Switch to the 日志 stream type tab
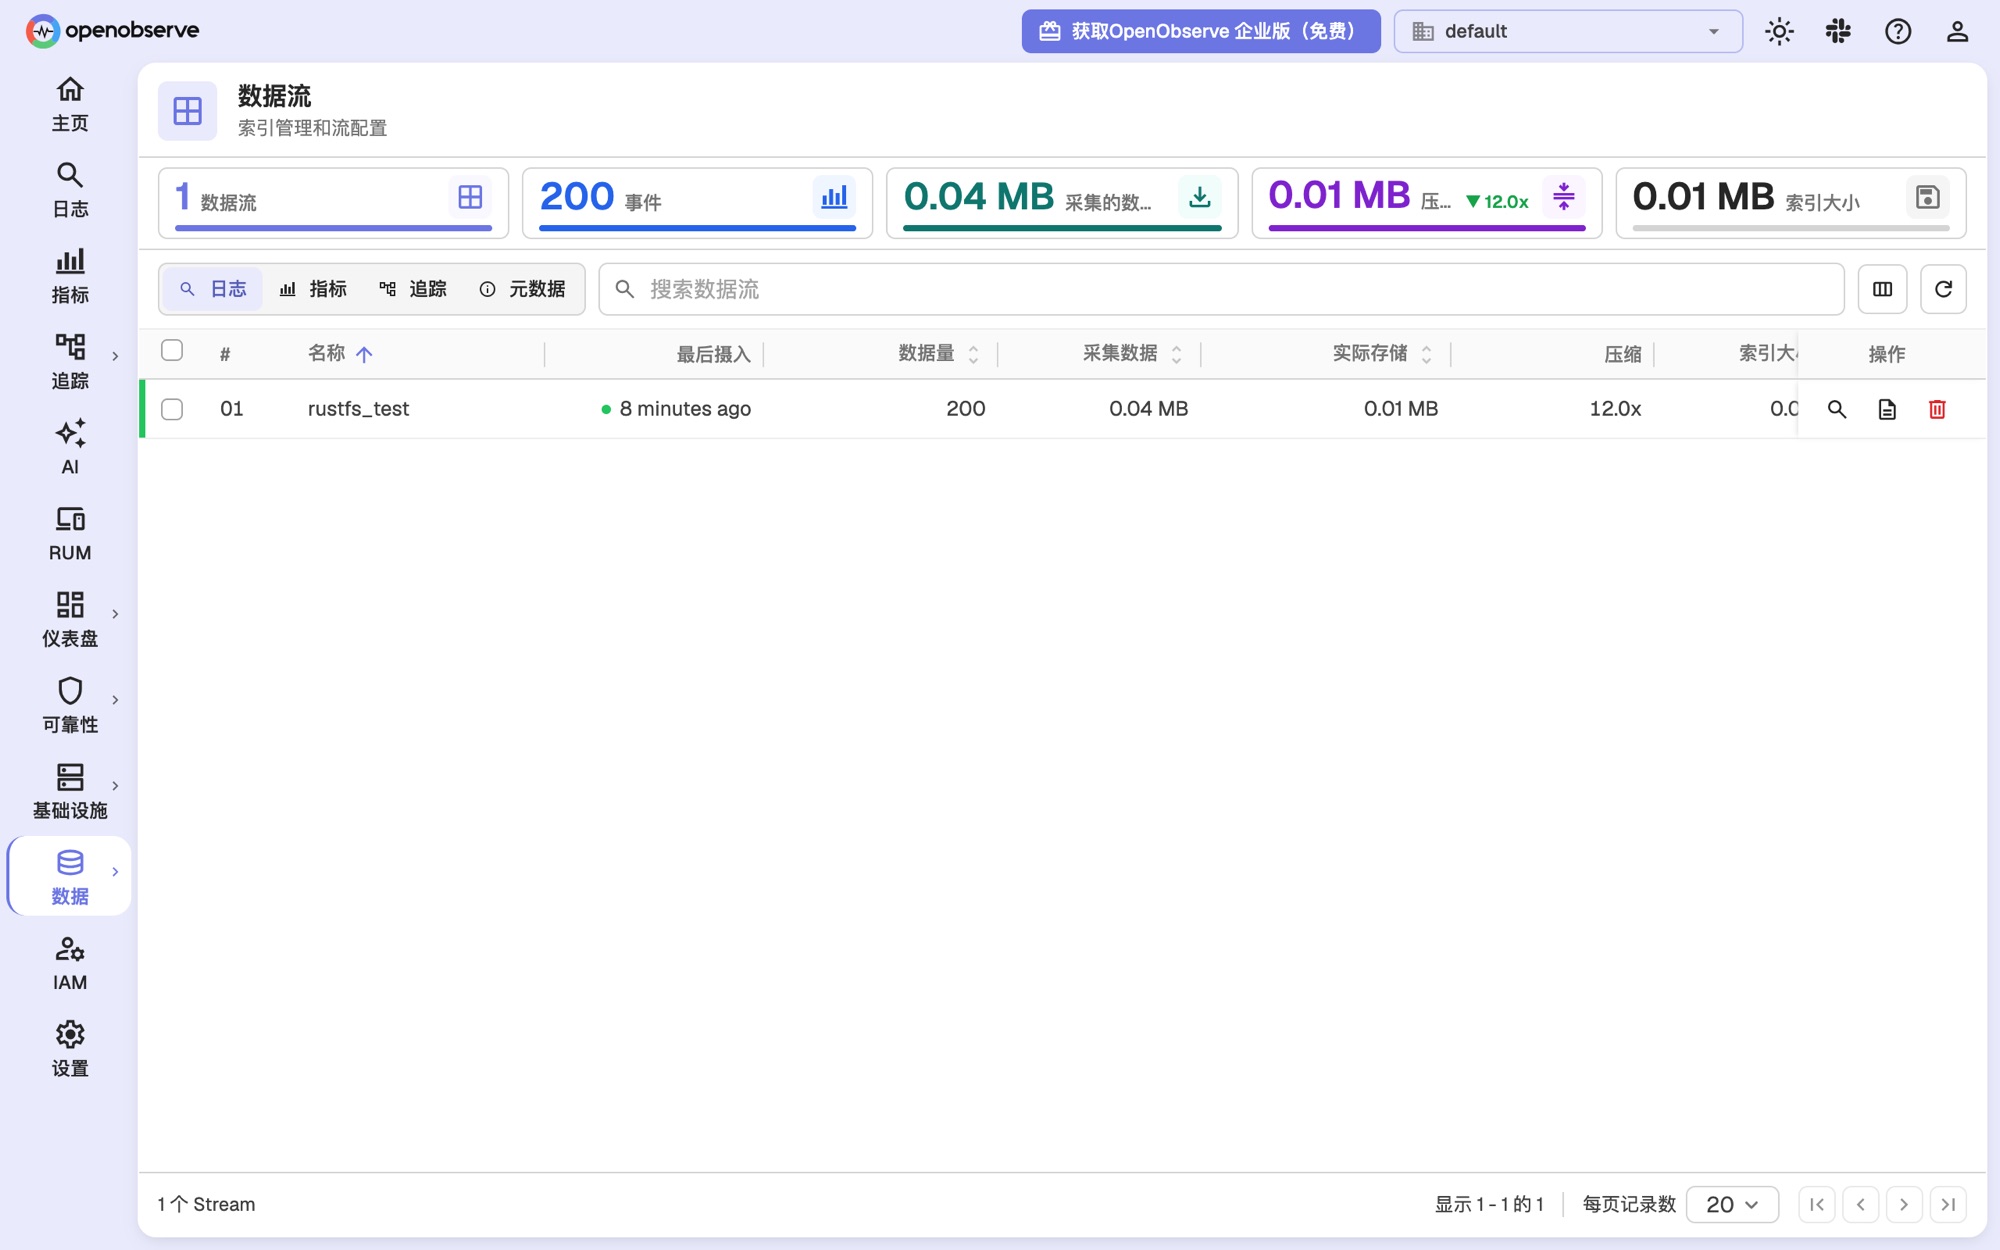The height and width of the screenshot is (1250, 2000). tap(213, 289)
